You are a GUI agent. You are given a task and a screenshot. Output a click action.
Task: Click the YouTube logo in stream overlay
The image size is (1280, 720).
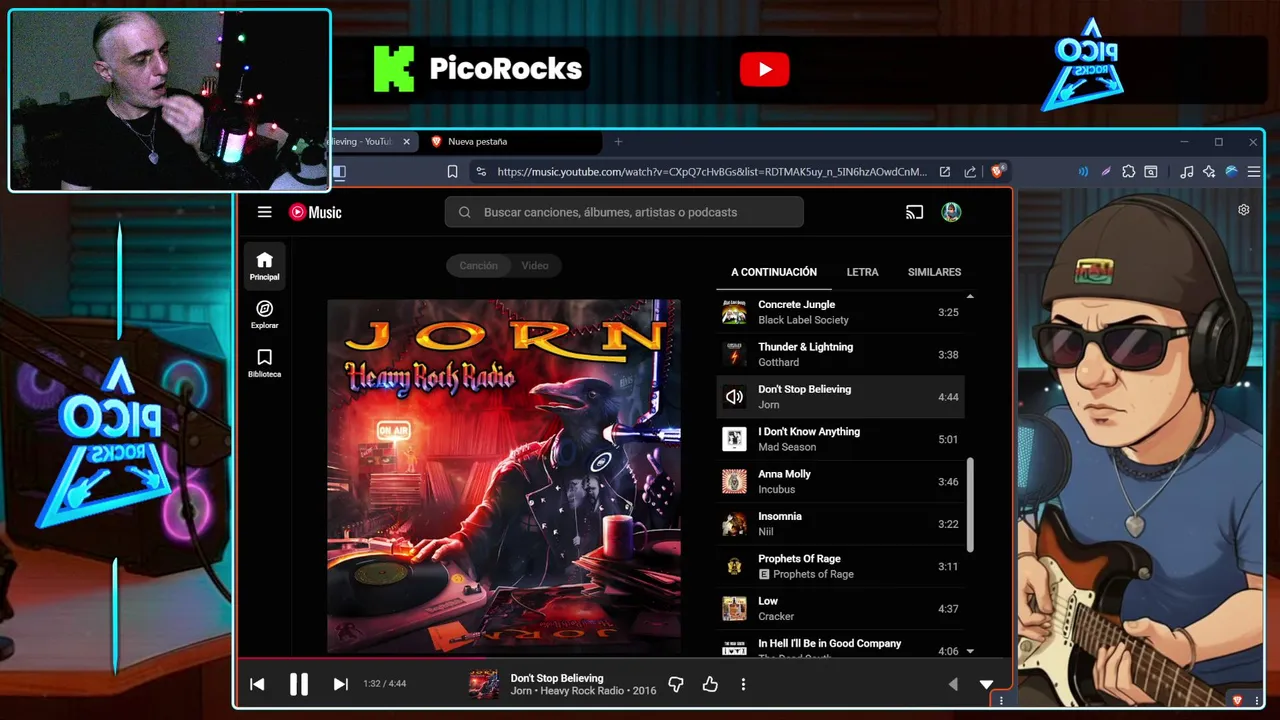[x=765, y=69]
